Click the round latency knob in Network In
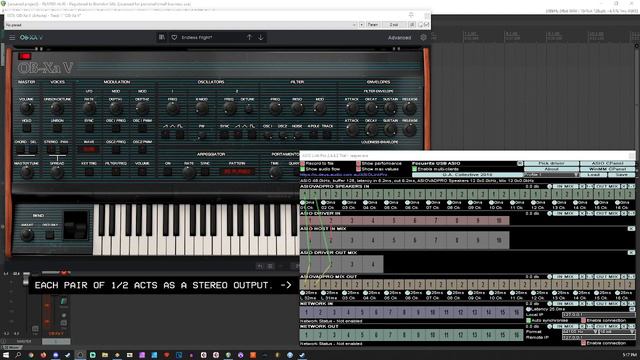 pos(529,309)
